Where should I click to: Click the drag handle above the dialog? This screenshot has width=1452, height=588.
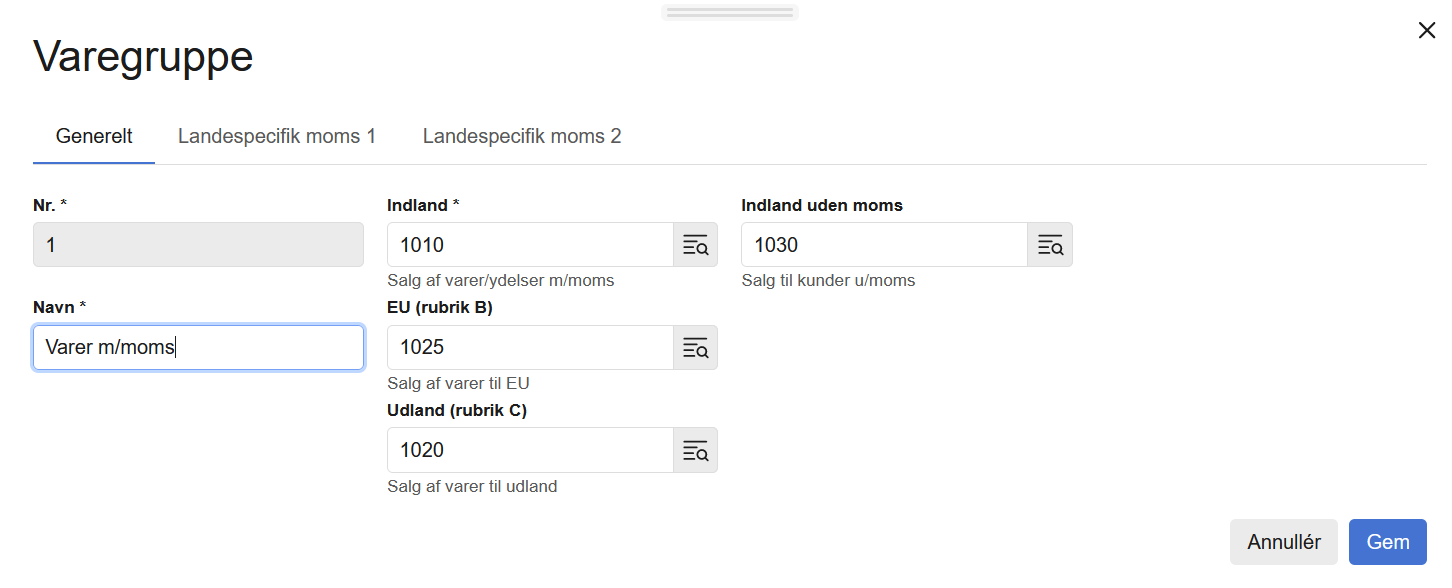click(x=729, y=13)
